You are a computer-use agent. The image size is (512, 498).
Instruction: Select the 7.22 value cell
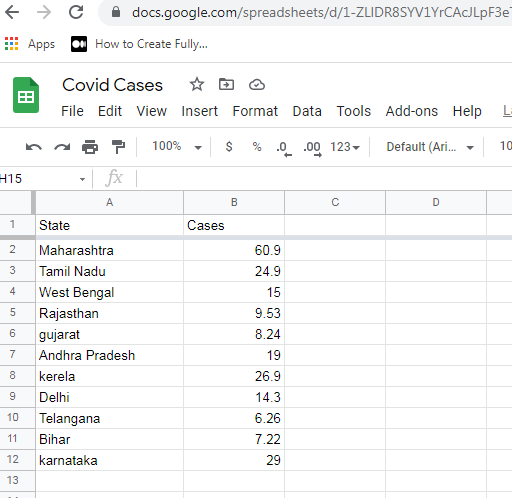point(234,439)
